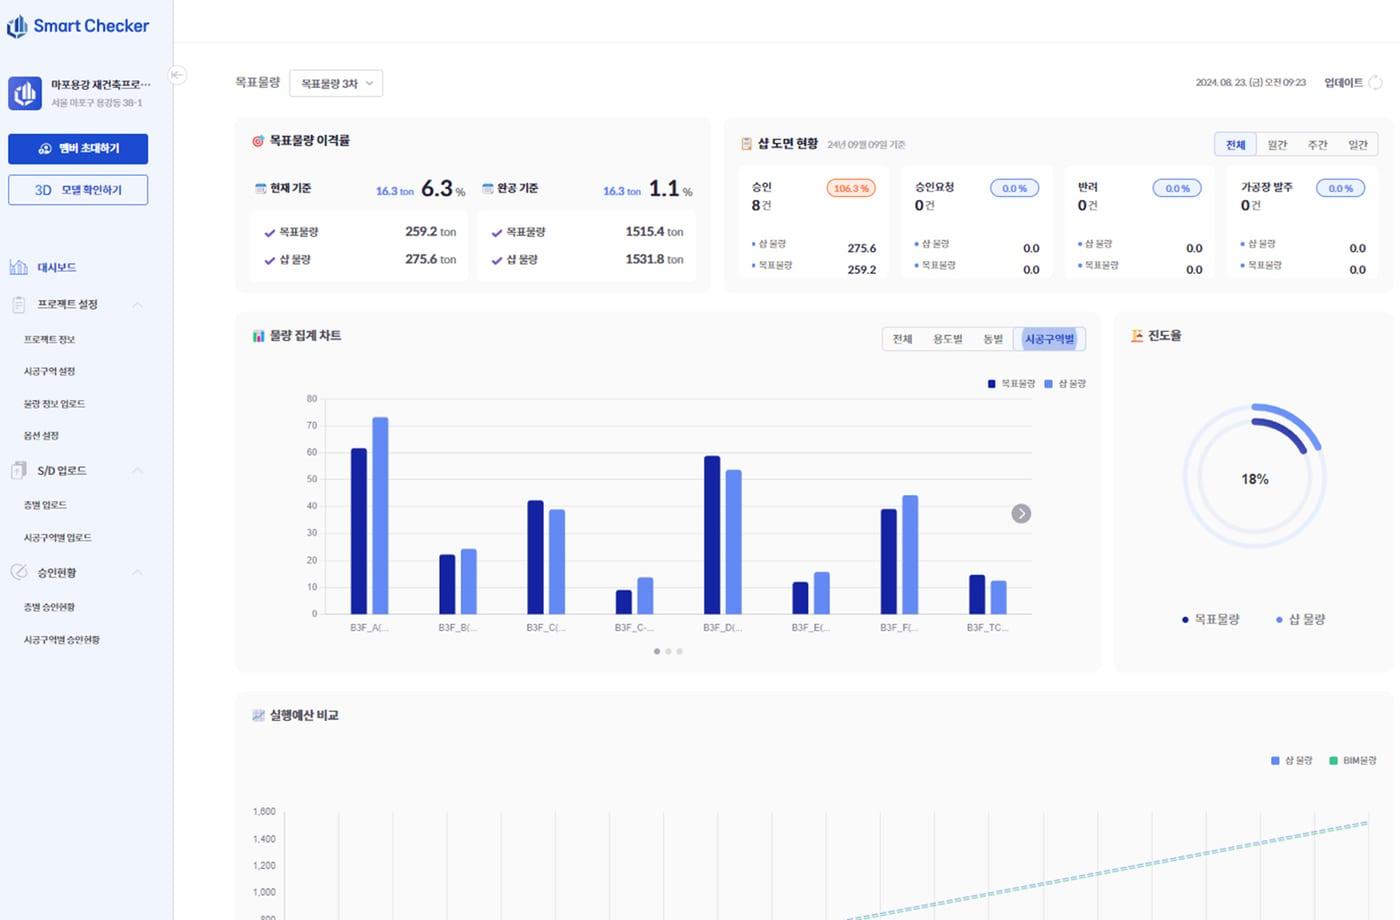This screenshot has height=920, width=1400.
Task: Collapse the S/D 업로드 section chevron
Action: [x=138, y=470]
